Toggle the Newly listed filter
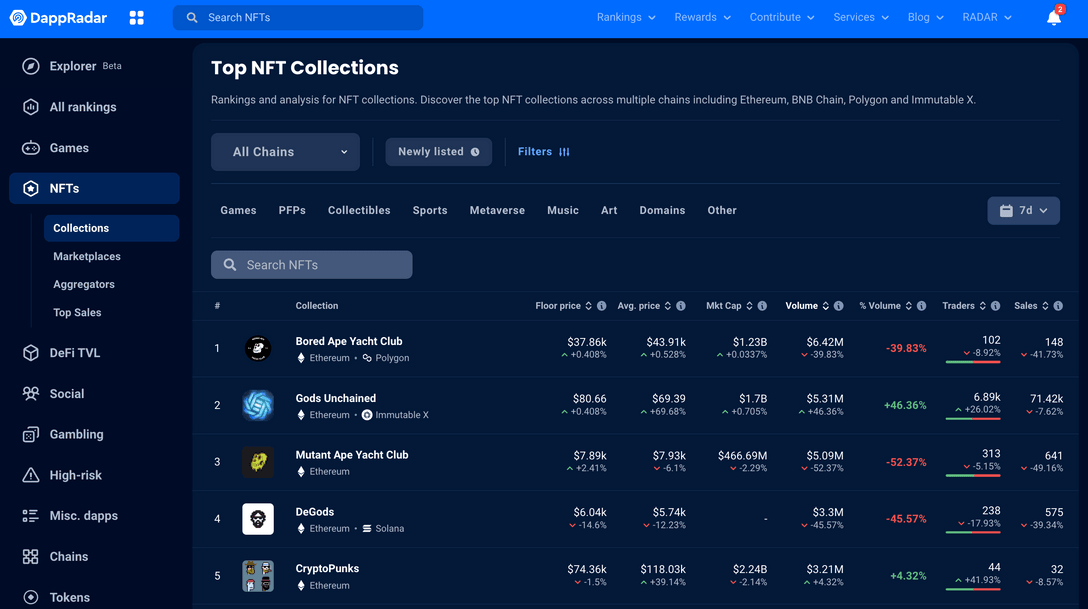1088x609 pixels. [438, 152]
